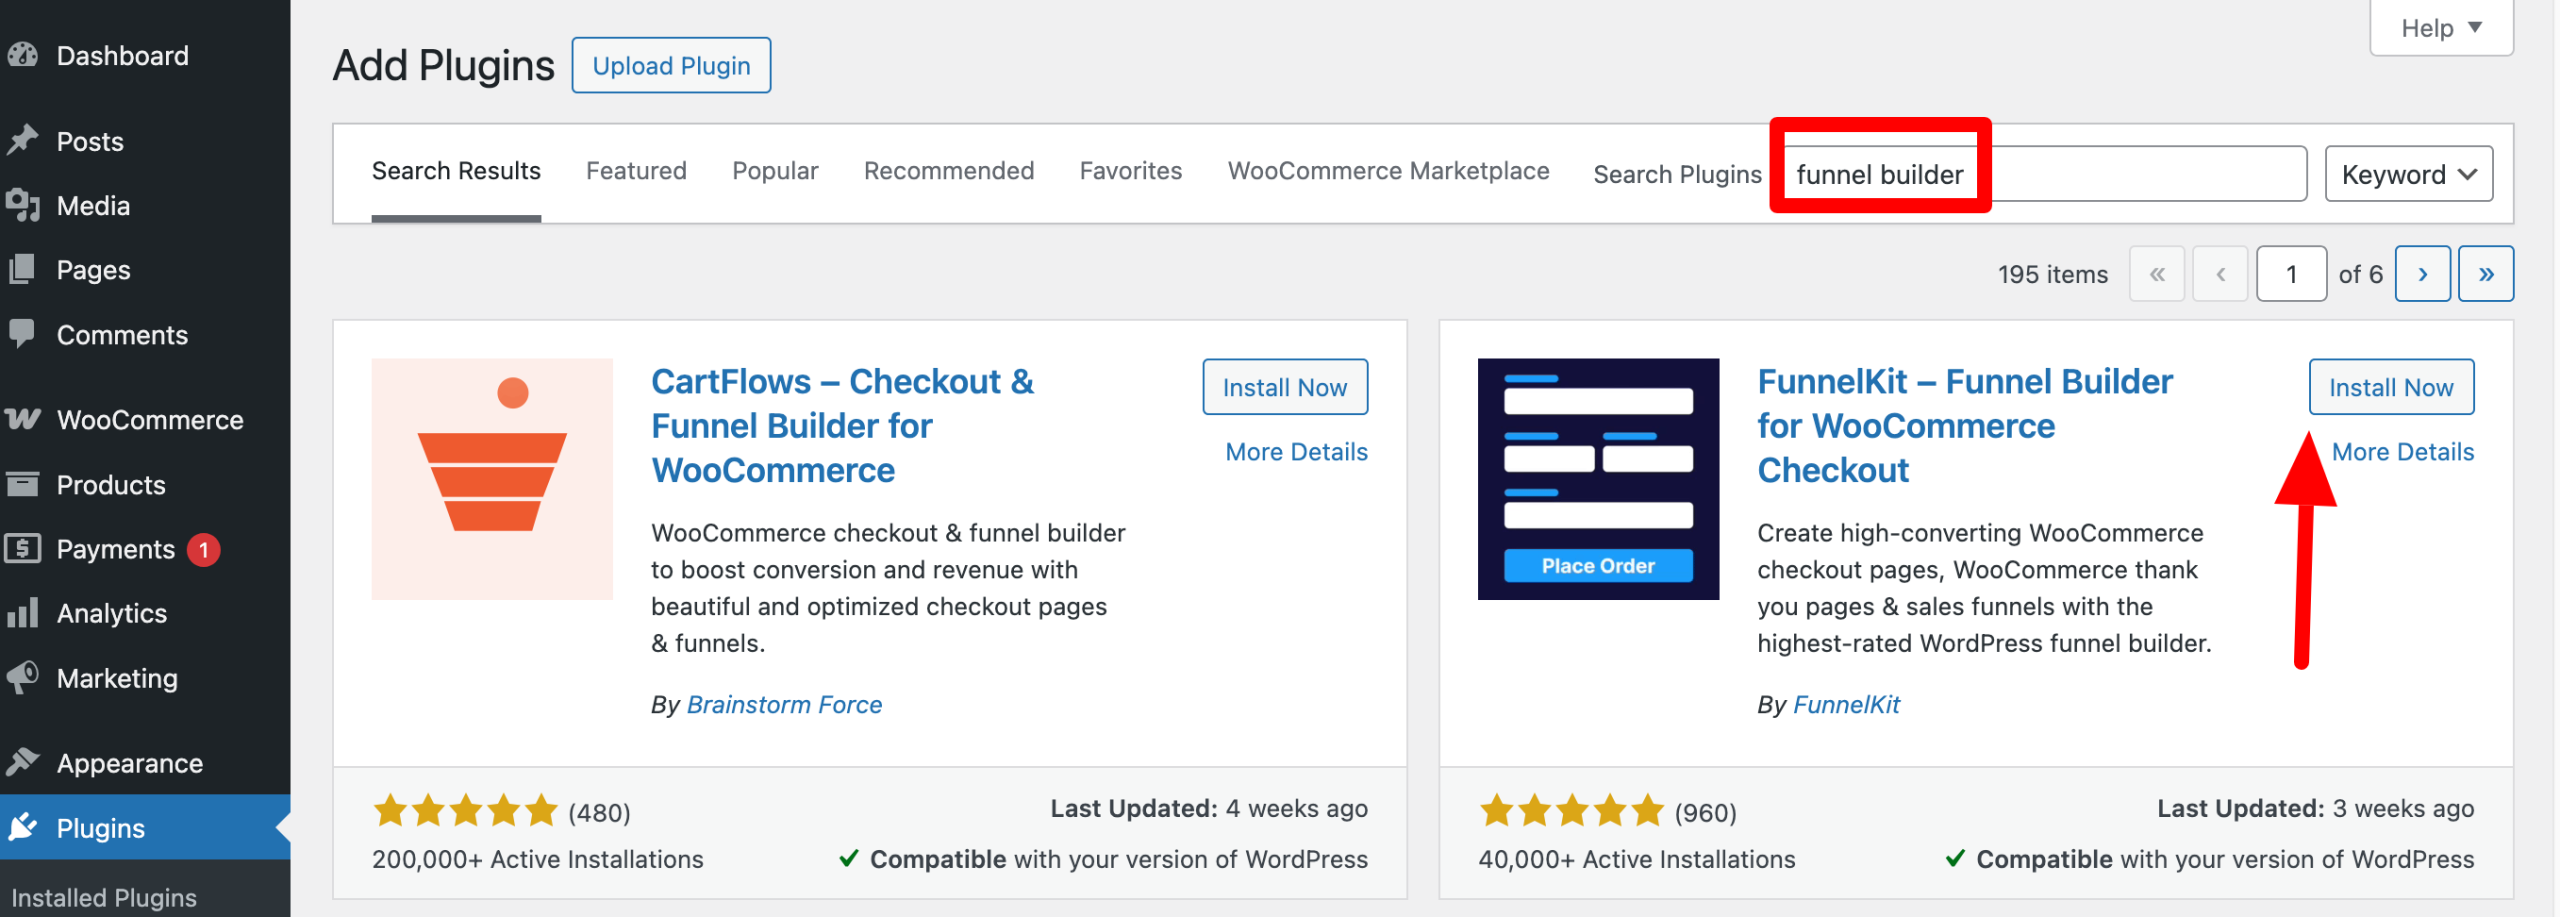
Task: Go to next results page
Action: click(x=2422, y=274)
